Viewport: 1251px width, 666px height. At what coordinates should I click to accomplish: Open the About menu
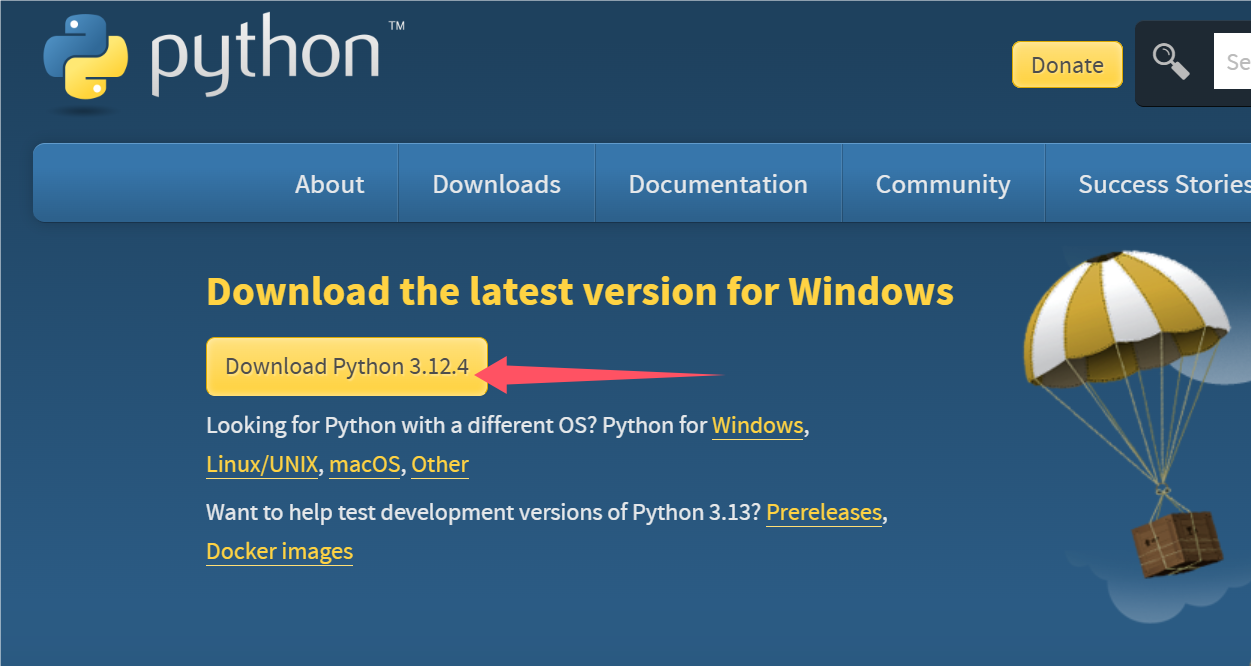pos(329,184)
